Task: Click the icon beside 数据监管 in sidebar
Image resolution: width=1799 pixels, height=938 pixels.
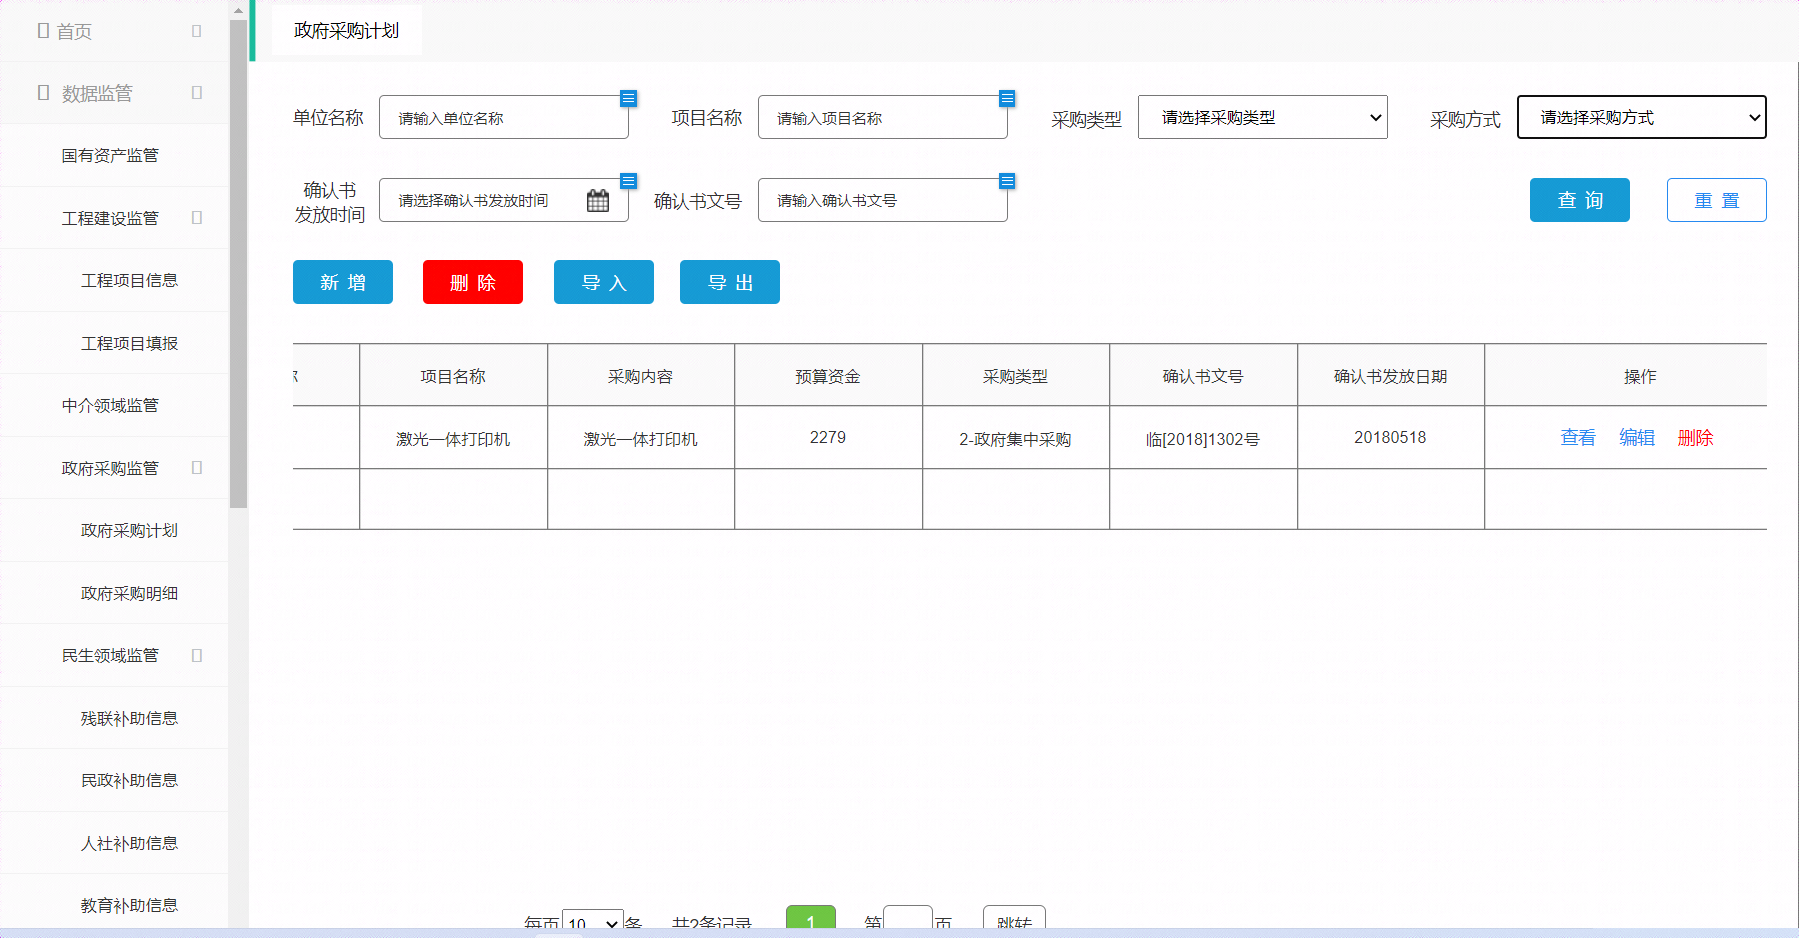Action: (43, 93)
